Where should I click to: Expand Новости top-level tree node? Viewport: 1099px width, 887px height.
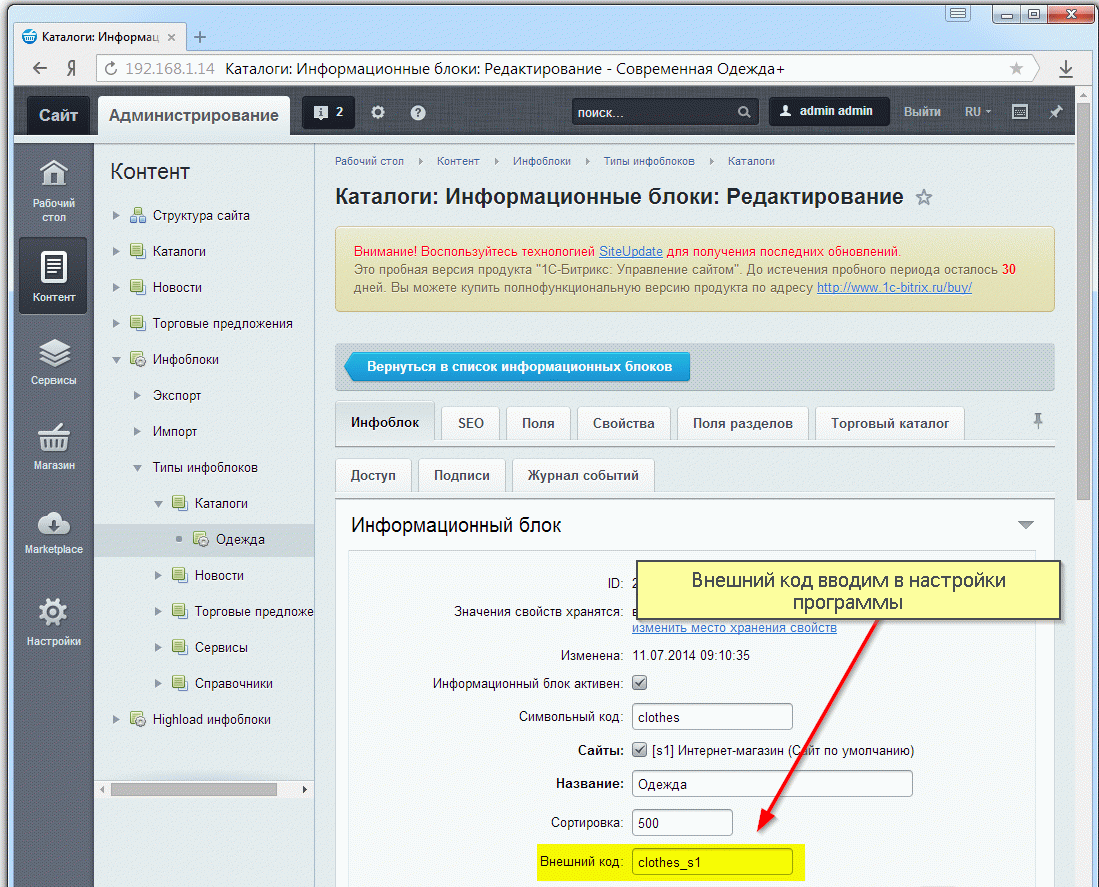point(116,287)
